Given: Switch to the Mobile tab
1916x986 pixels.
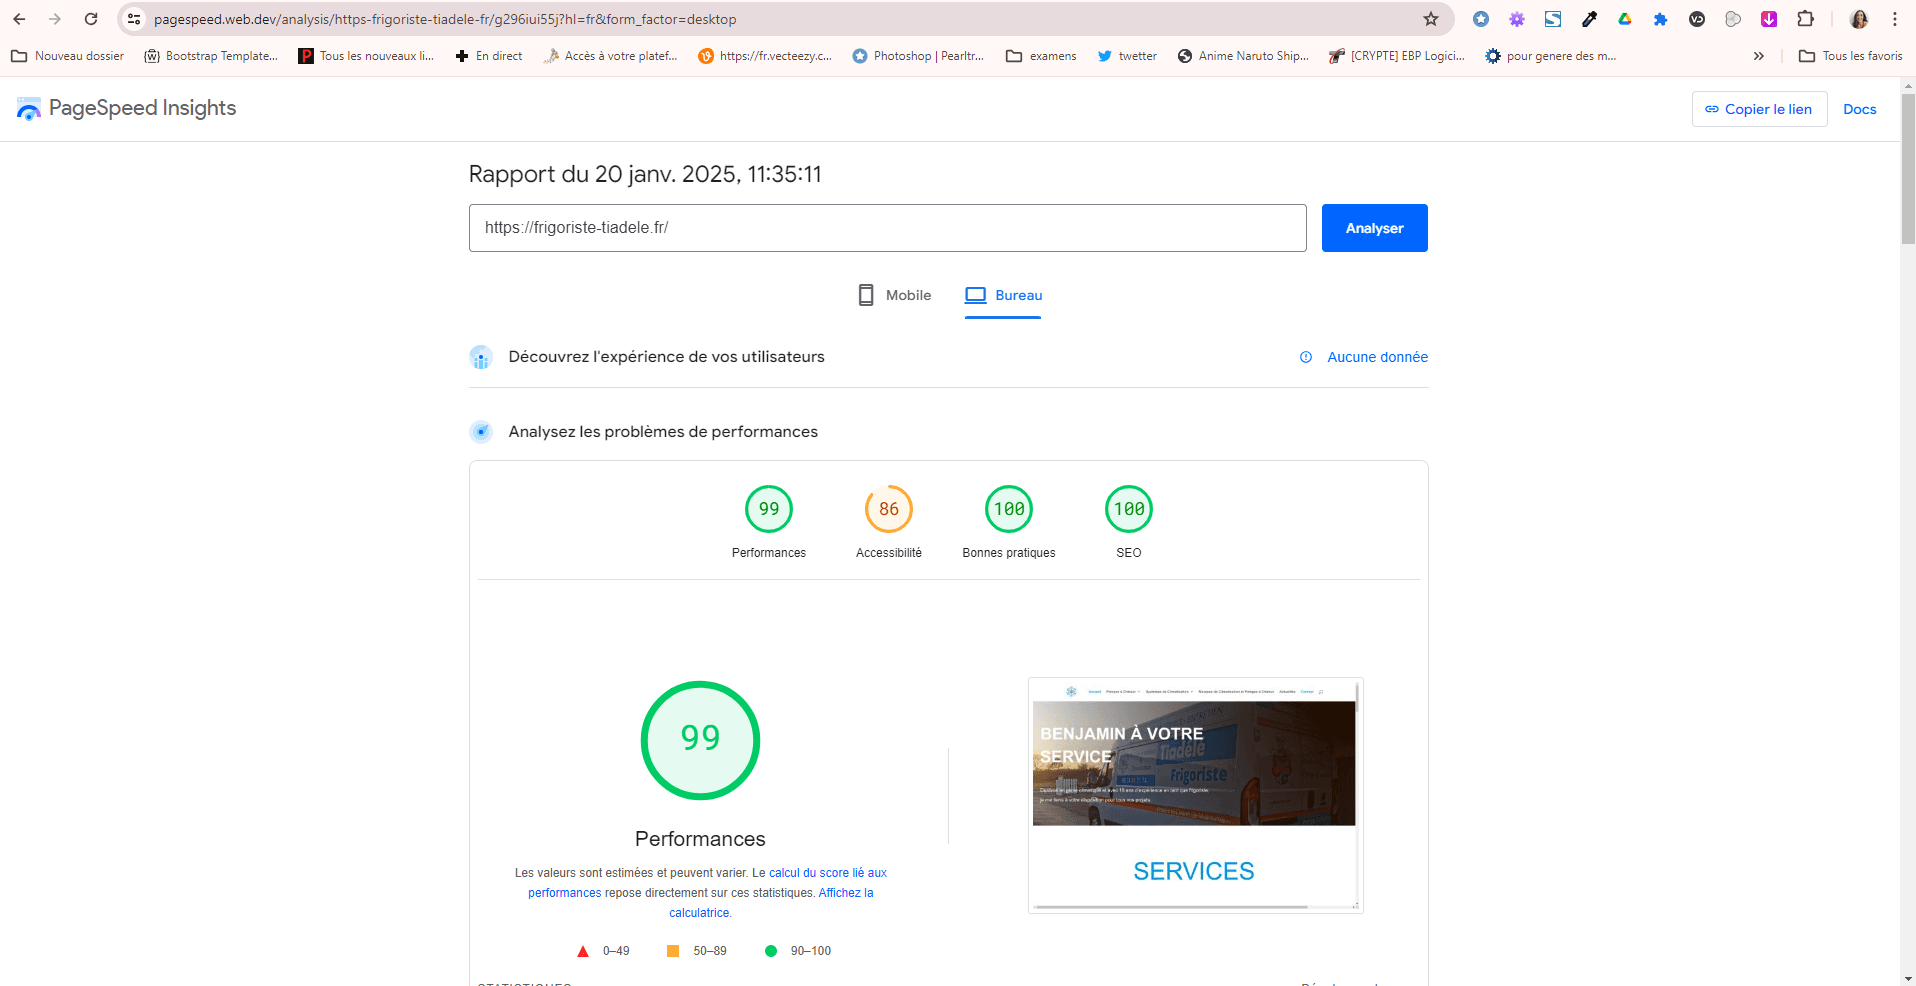Looking at the screenshot, I should coord(895,295).
